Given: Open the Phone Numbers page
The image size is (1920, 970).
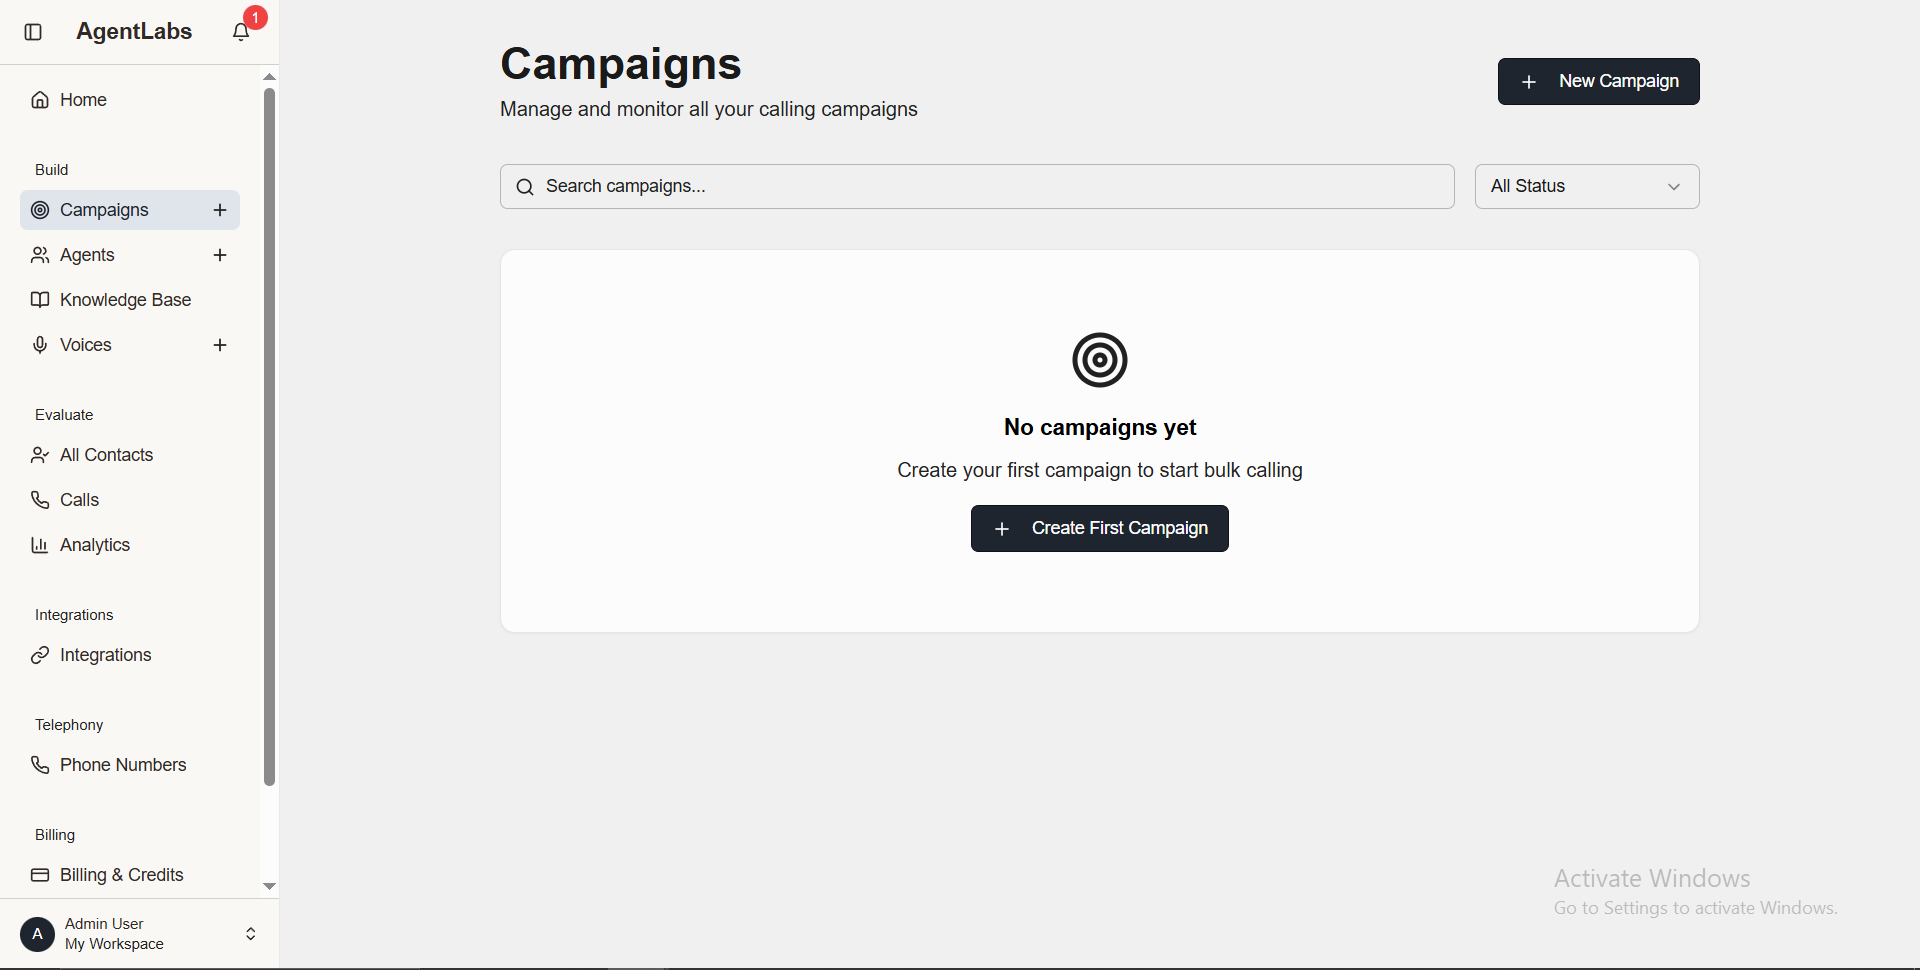Looking at the screenshot, I should [123, 765].
